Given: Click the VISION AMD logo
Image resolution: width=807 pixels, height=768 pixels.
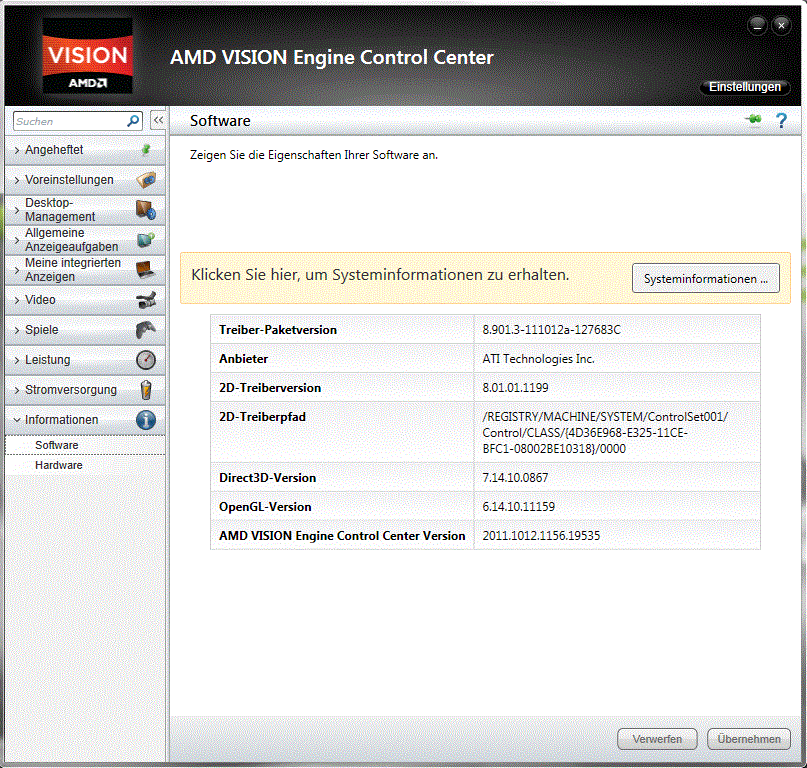Looking at the screenshot, I should click(x=87, y=56).
